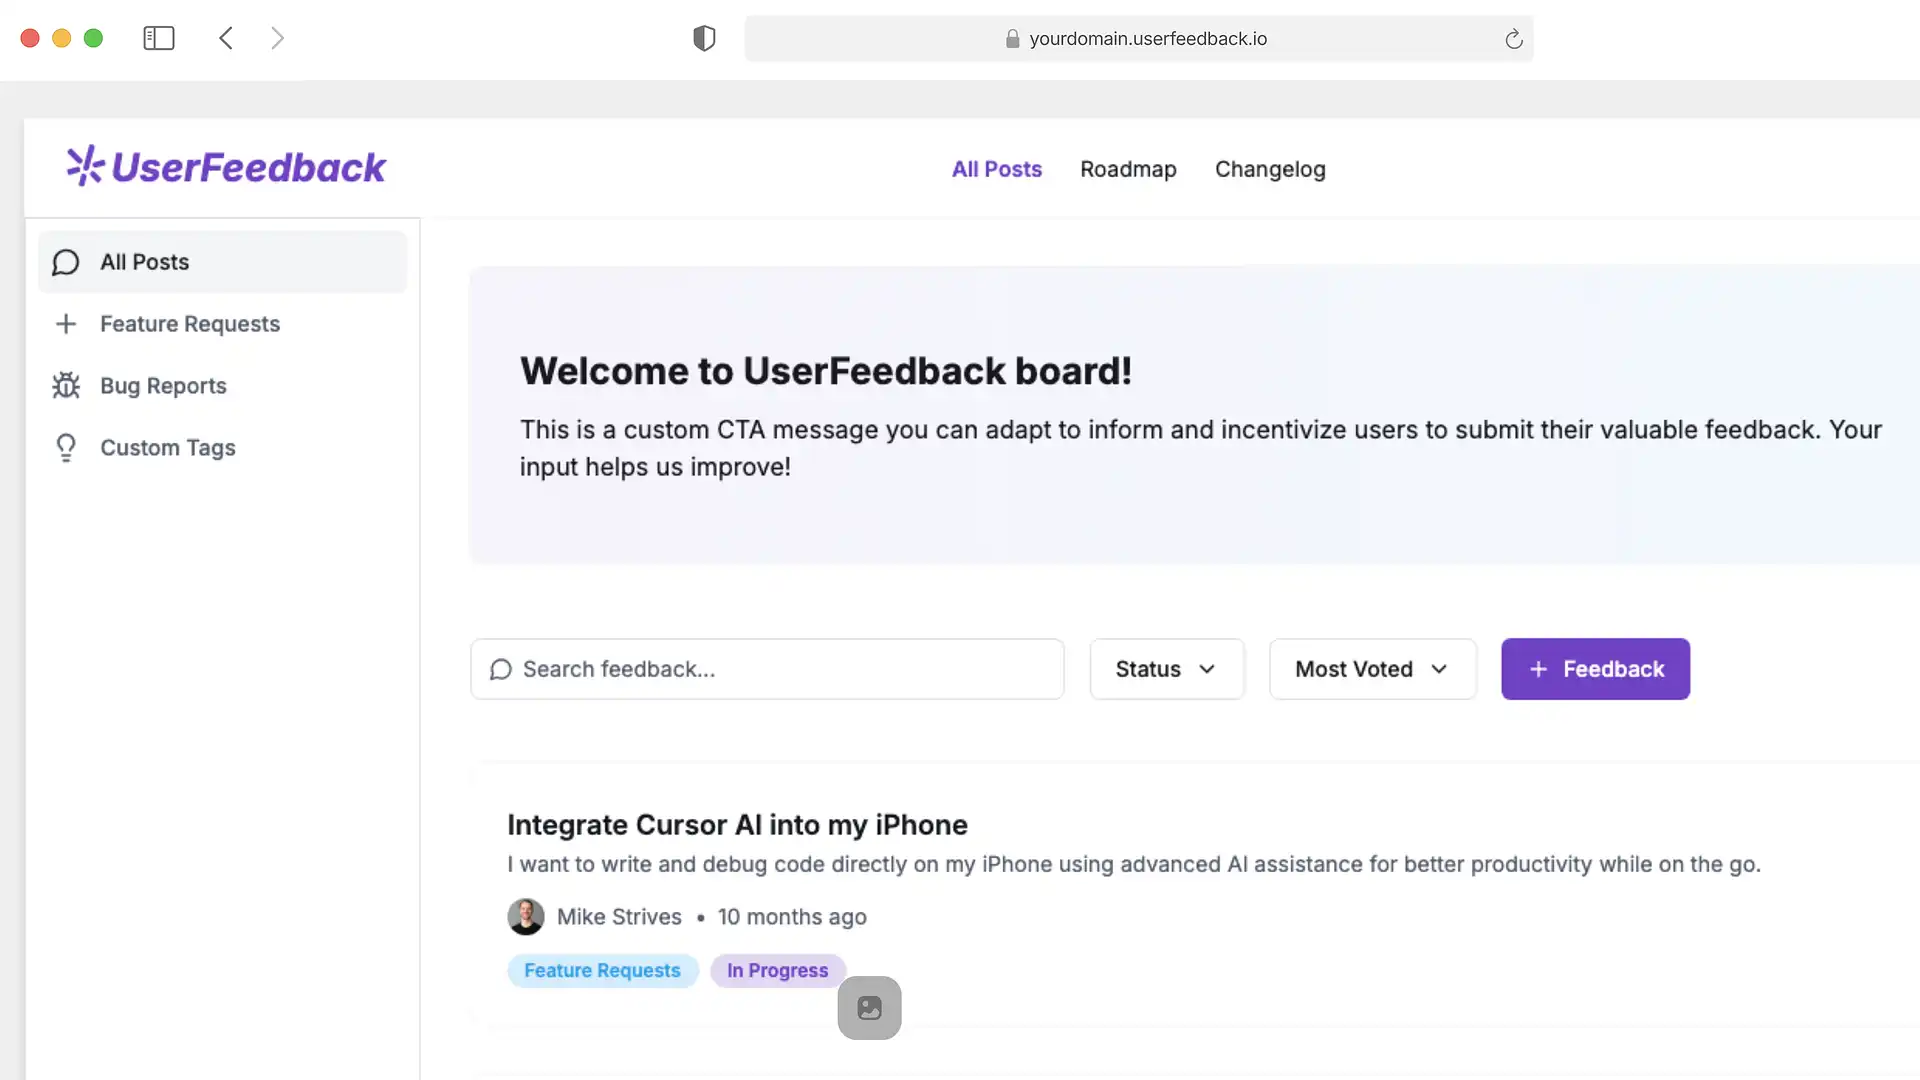Open the Changelog tab
Viewport: 1920px width, 1080px height.
point(1270,169)
